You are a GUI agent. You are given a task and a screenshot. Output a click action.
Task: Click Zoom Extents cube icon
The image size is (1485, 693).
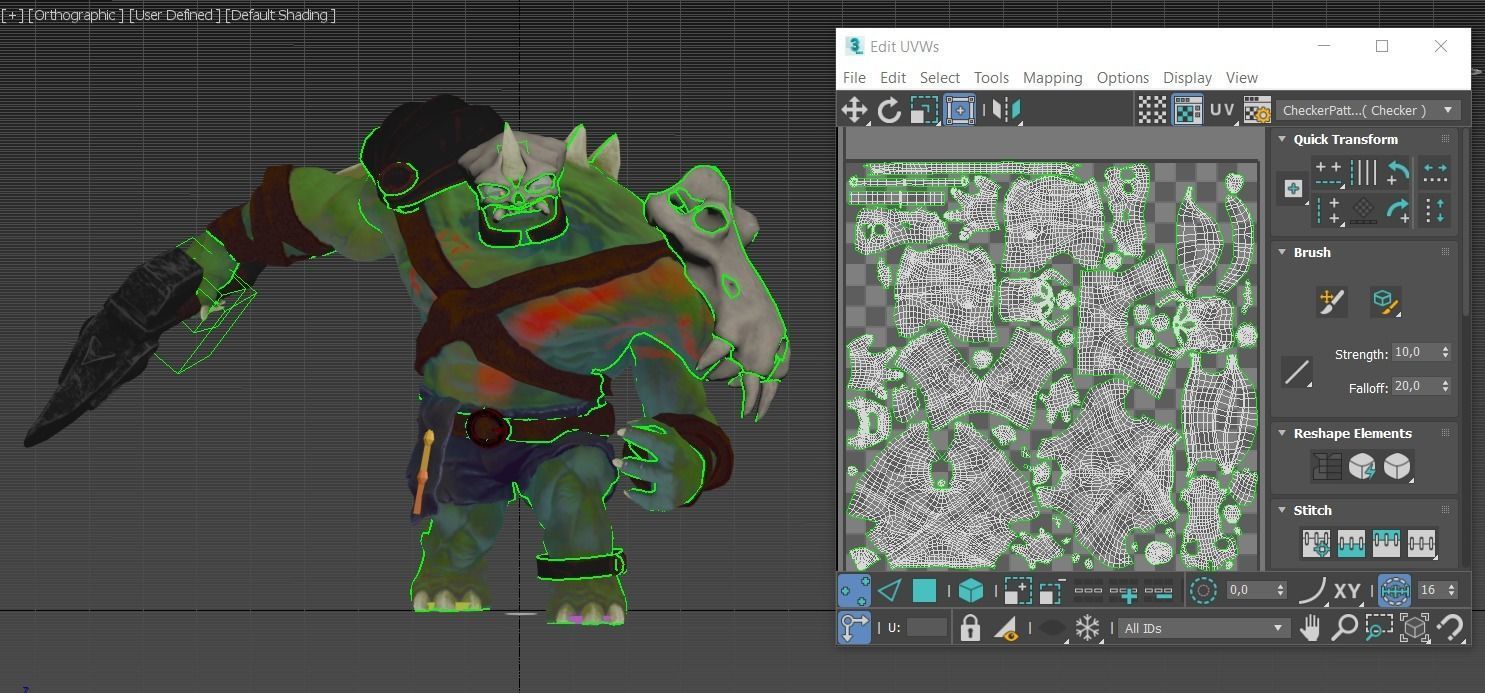click(1414, 628)
